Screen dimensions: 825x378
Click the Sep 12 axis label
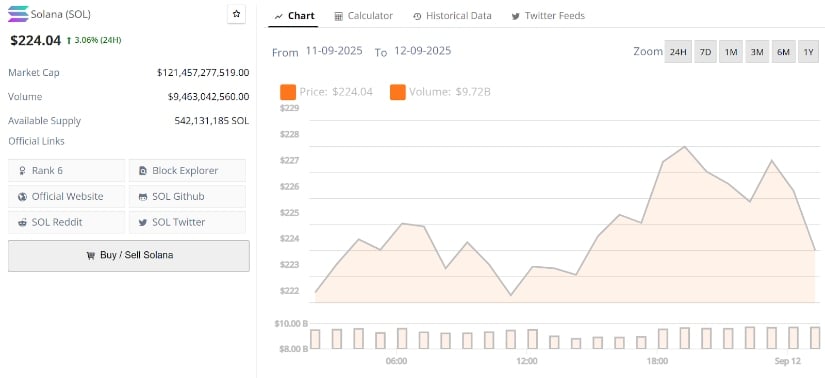(x=788, y=361)
